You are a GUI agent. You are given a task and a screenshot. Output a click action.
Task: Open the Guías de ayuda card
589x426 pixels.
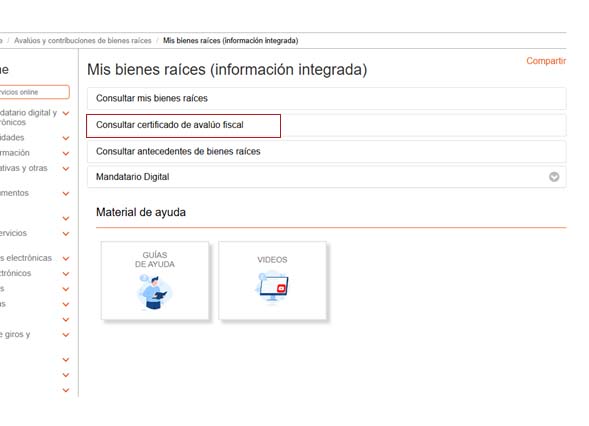(155, 281)
